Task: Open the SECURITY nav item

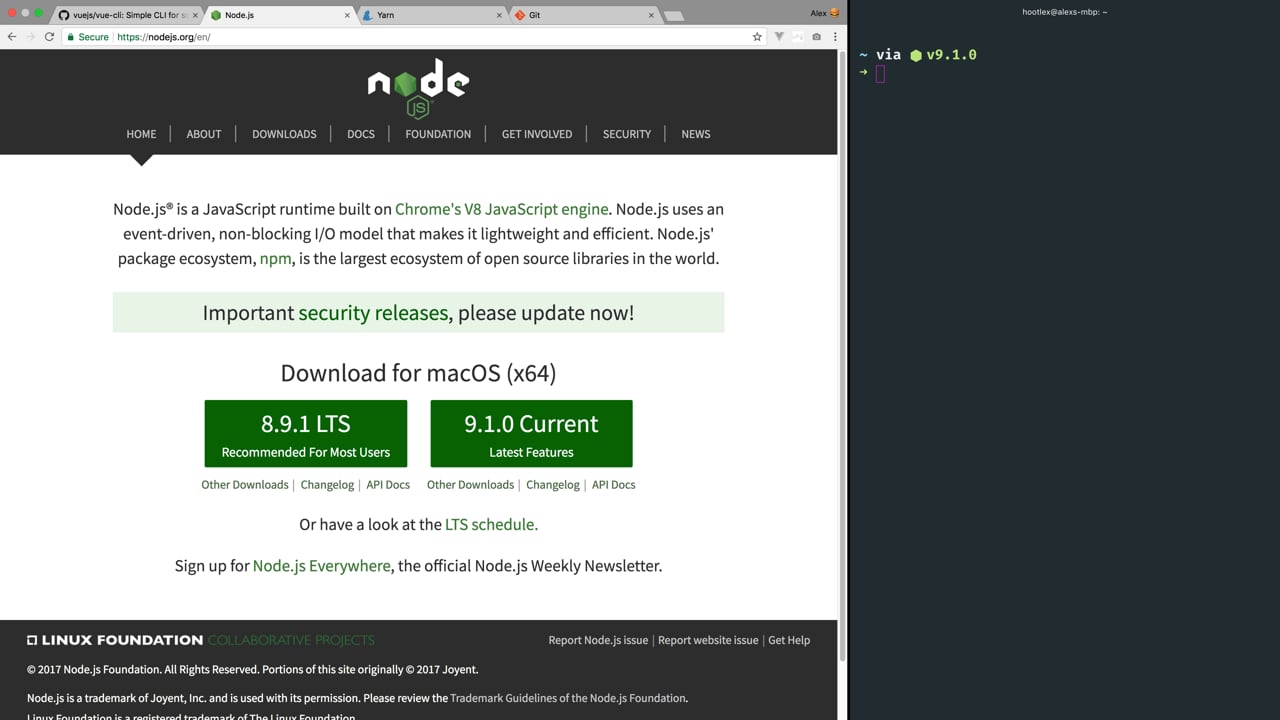Action: point(627,134)
